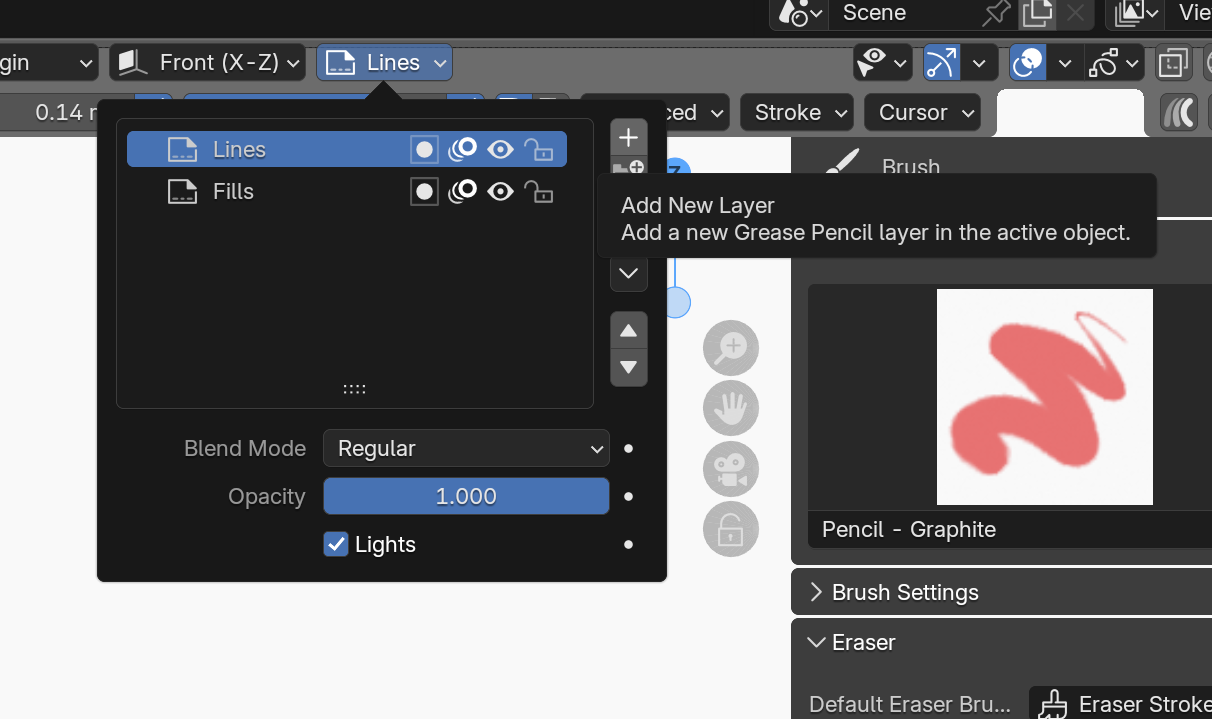Click the Eraser Stroke brush field
The height and width of the screenshot is (719, 1212).
pyautogui.click(x=1120, y=705)
